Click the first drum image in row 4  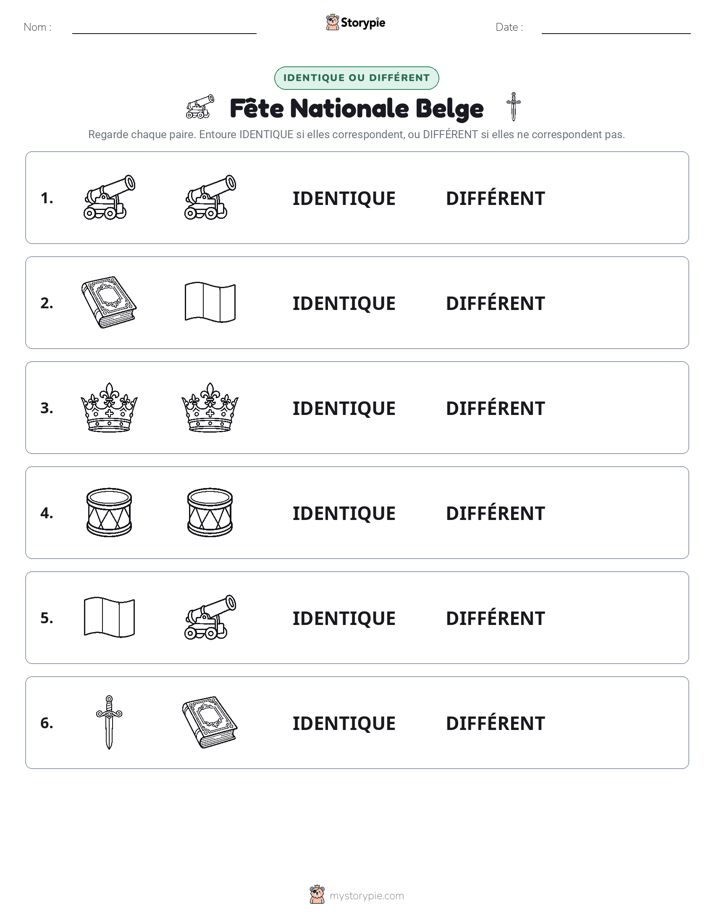coord(109,512)
